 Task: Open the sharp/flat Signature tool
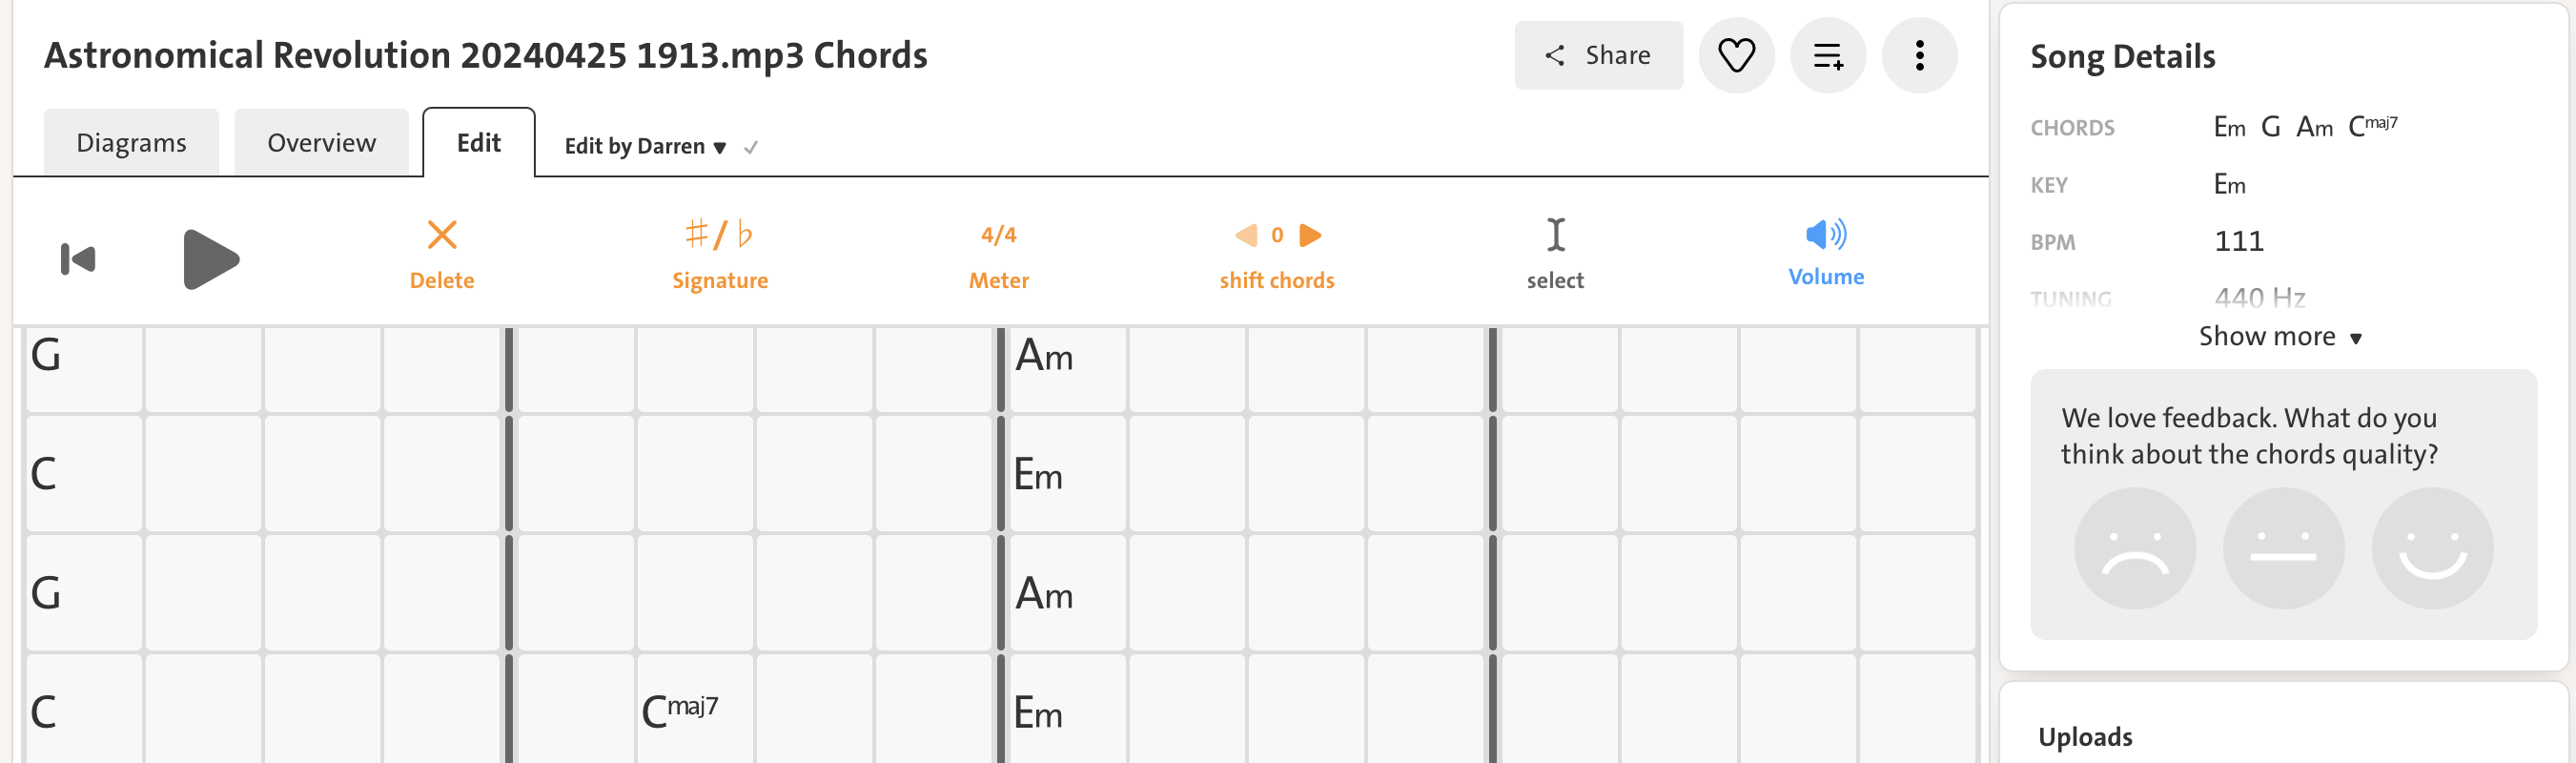719,235
